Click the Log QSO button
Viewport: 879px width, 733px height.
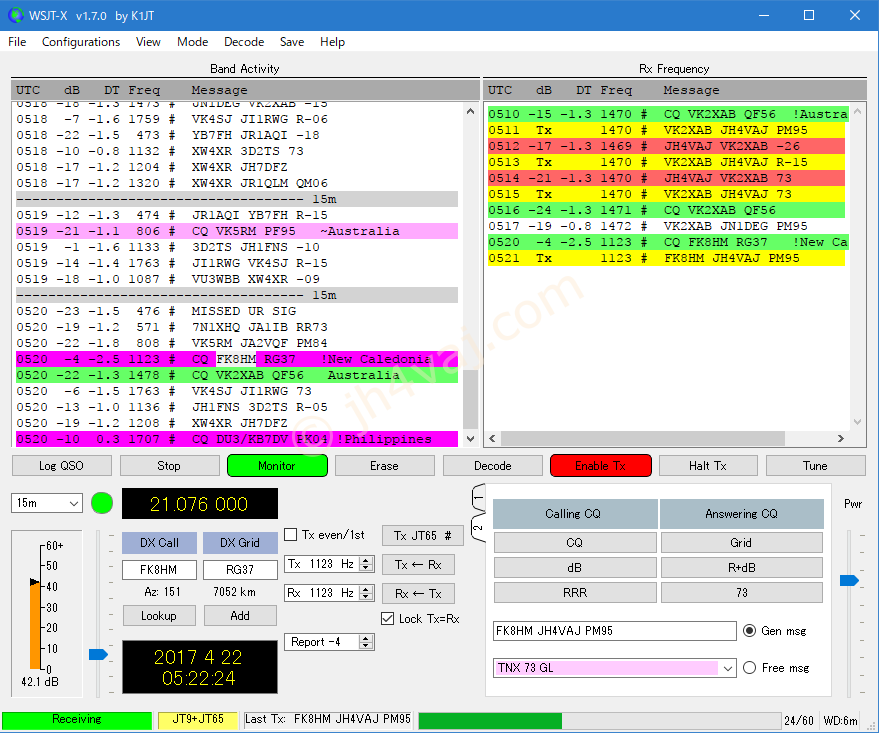(61, 466)
